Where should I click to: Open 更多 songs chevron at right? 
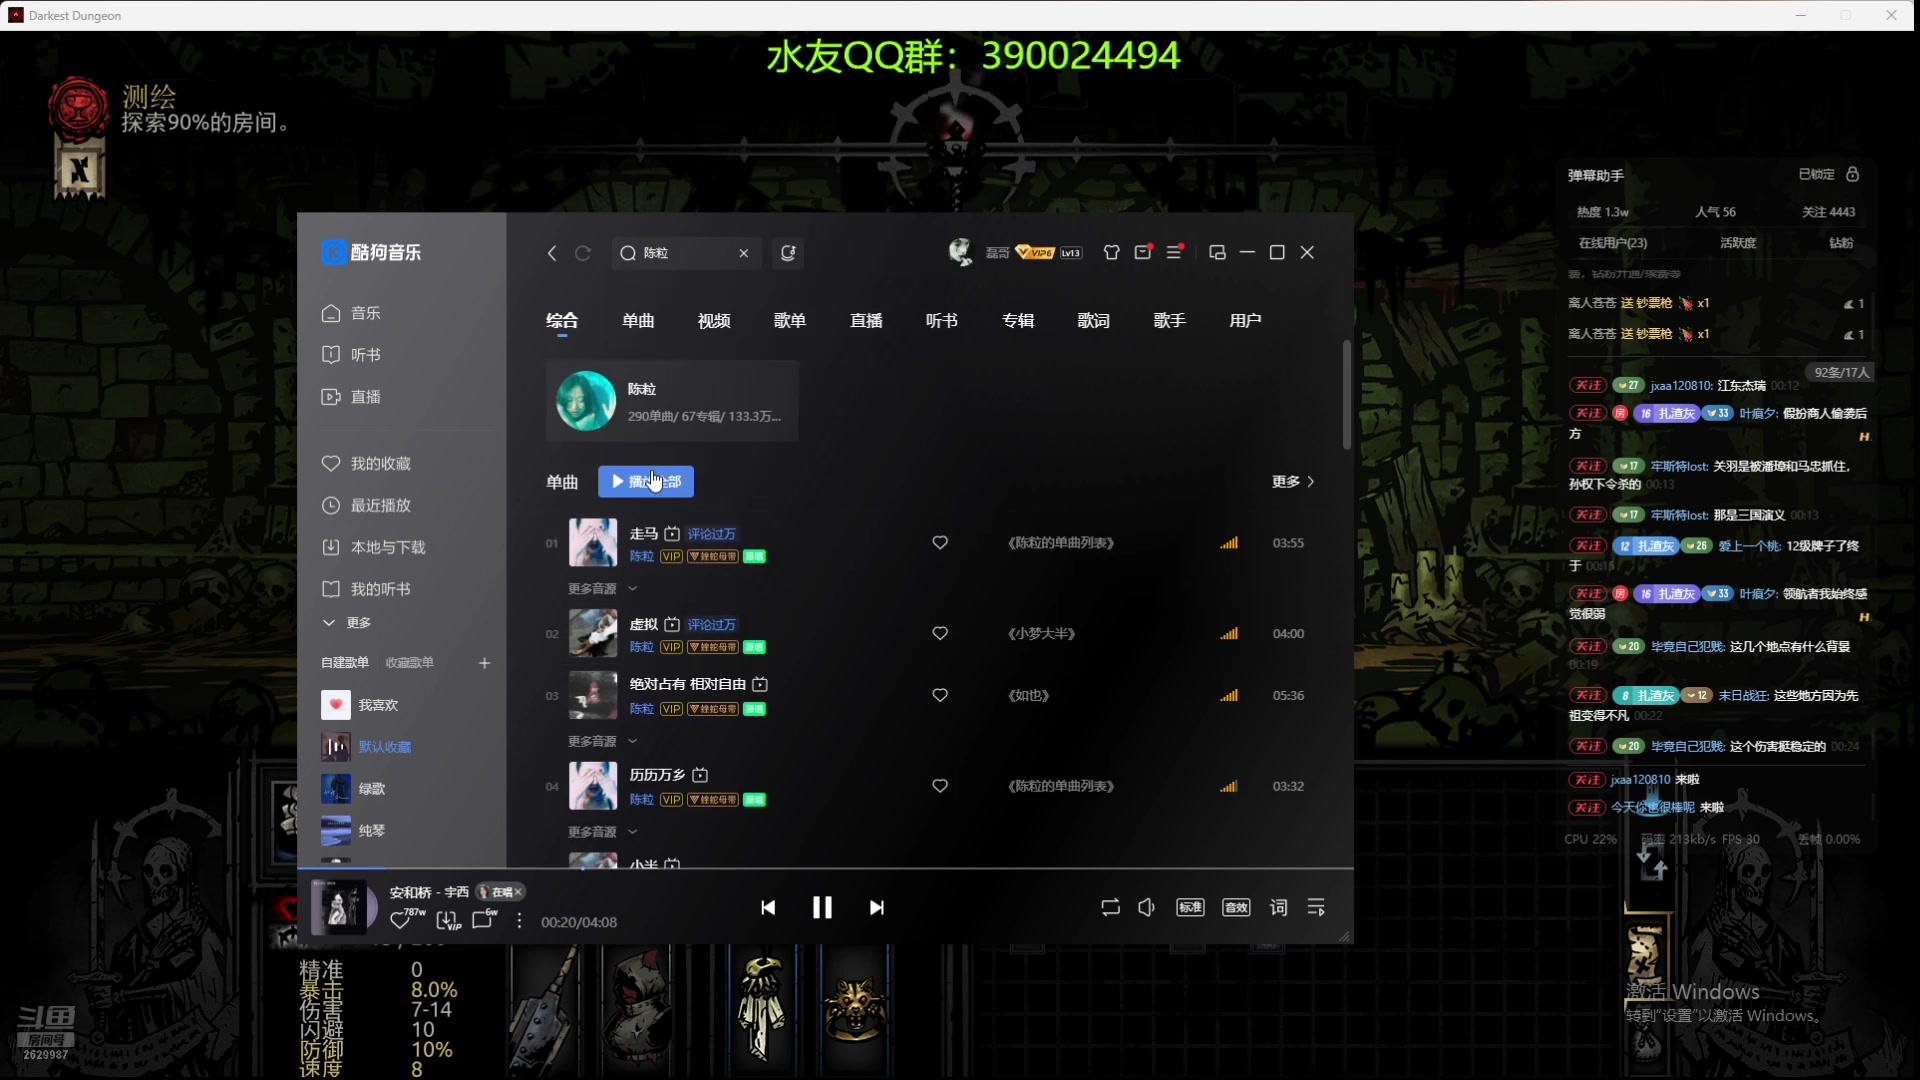pos(1293,482)
